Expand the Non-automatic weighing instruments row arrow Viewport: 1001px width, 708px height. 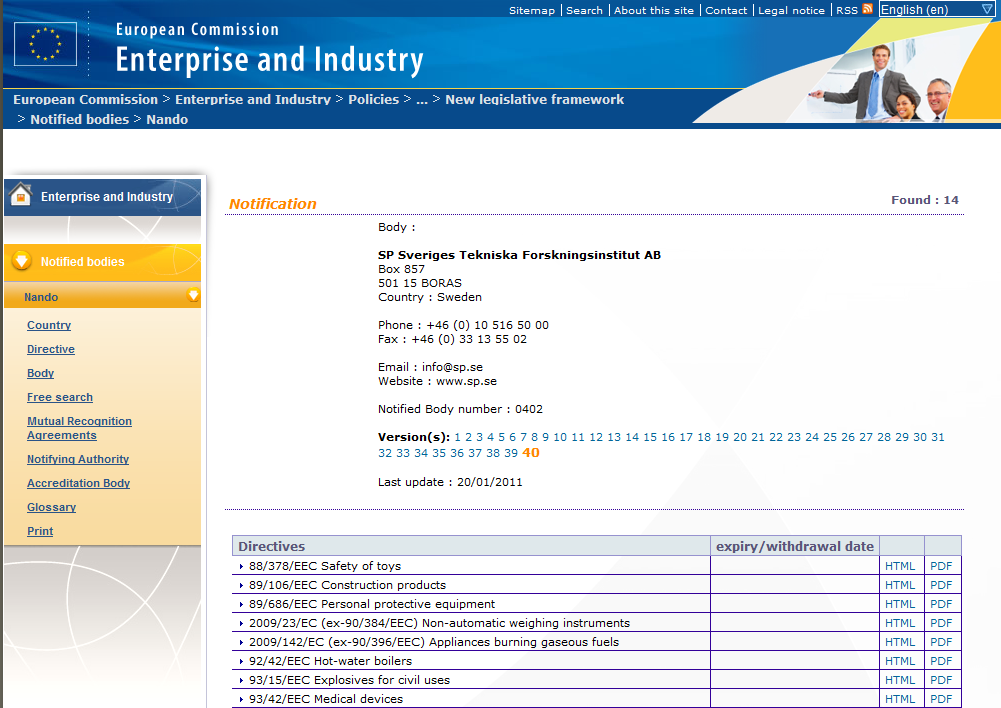pos(241,624)
